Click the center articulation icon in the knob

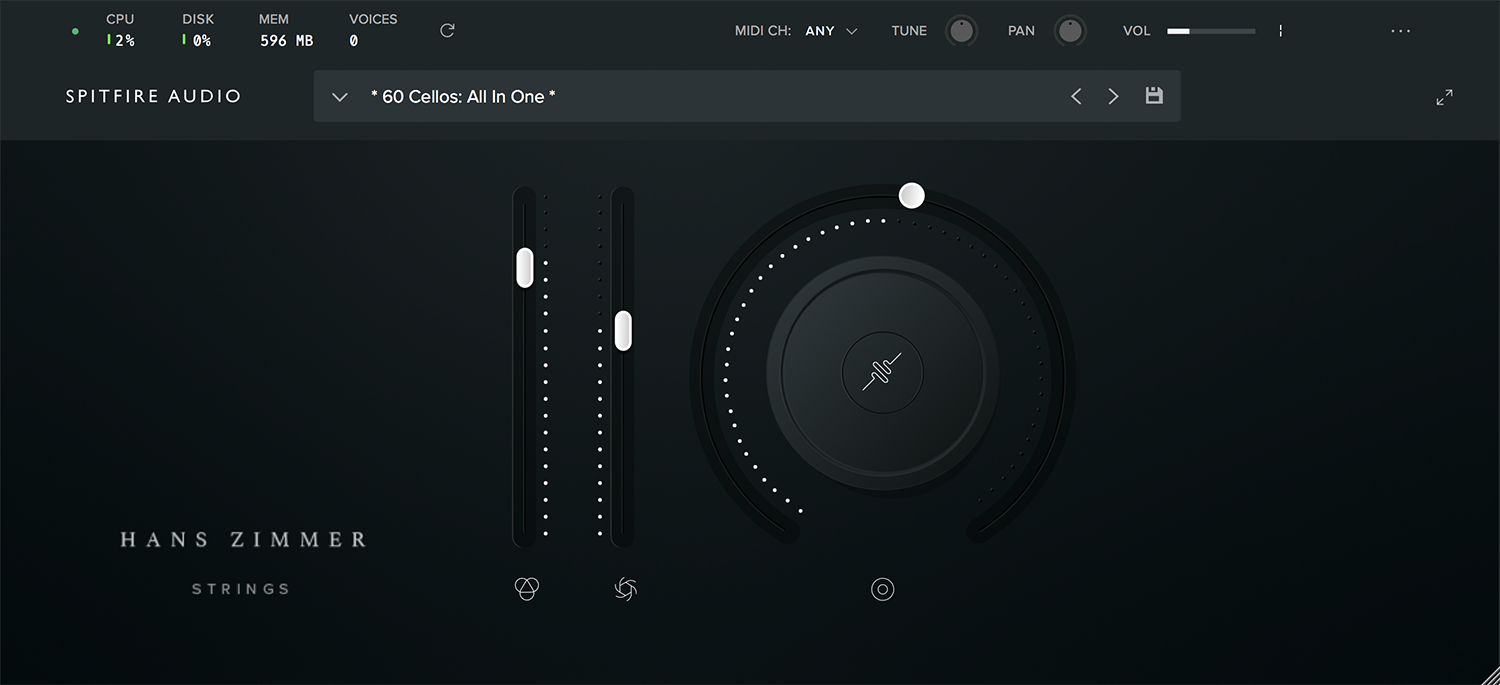(882, 373)
